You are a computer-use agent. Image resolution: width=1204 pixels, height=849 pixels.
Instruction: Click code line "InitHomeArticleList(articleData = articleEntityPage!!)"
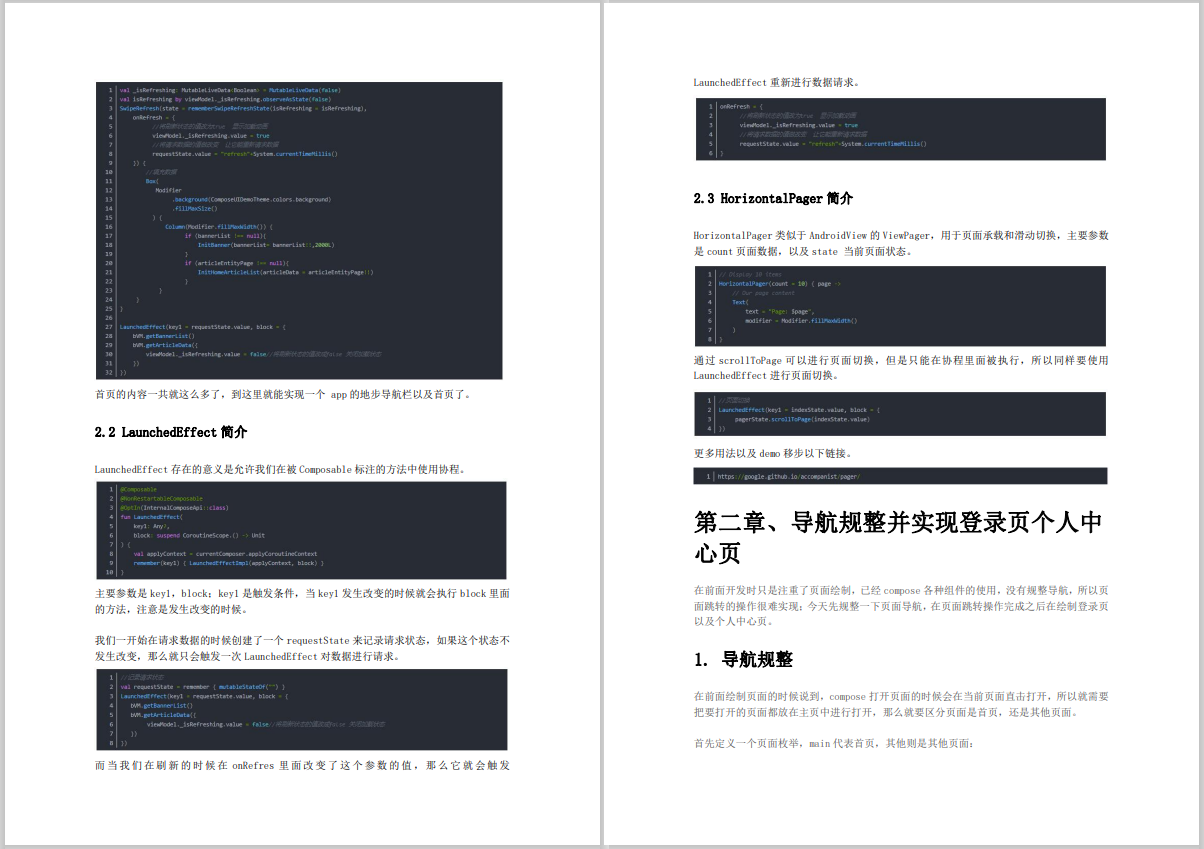(x=286, y=272)
